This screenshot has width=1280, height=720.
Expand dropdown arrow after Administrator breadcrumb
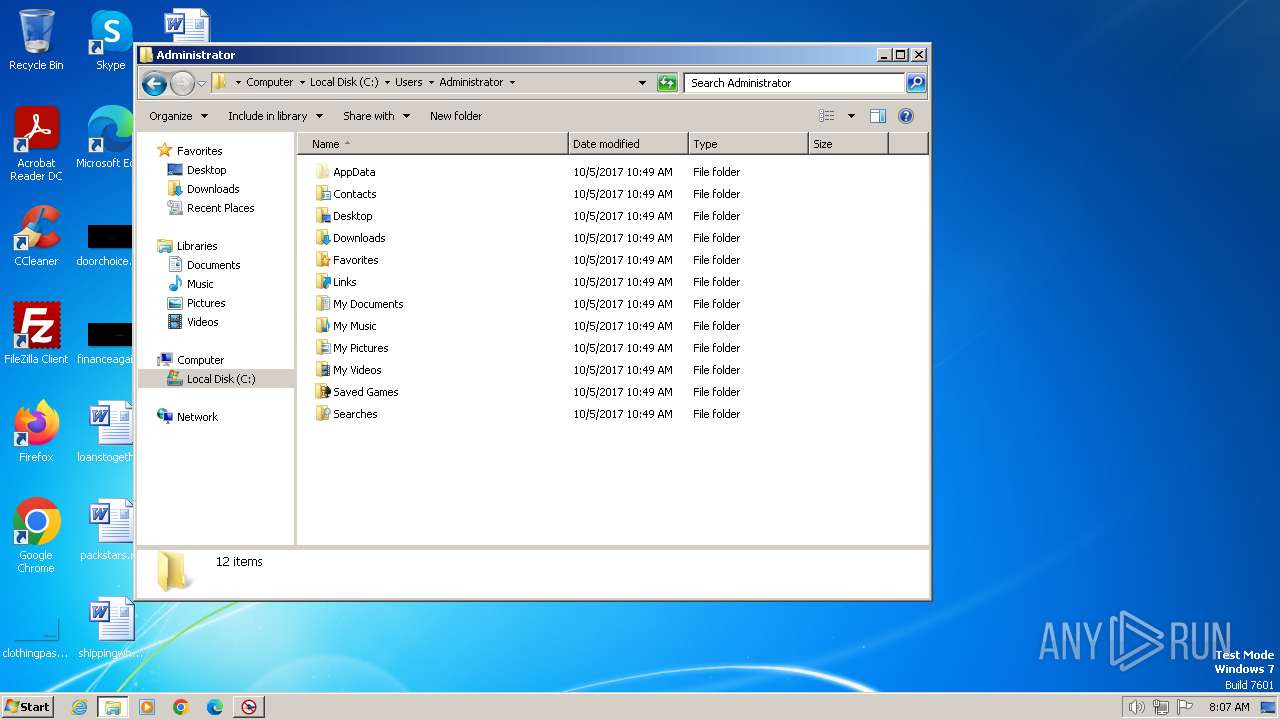click(x=512, y=82)
